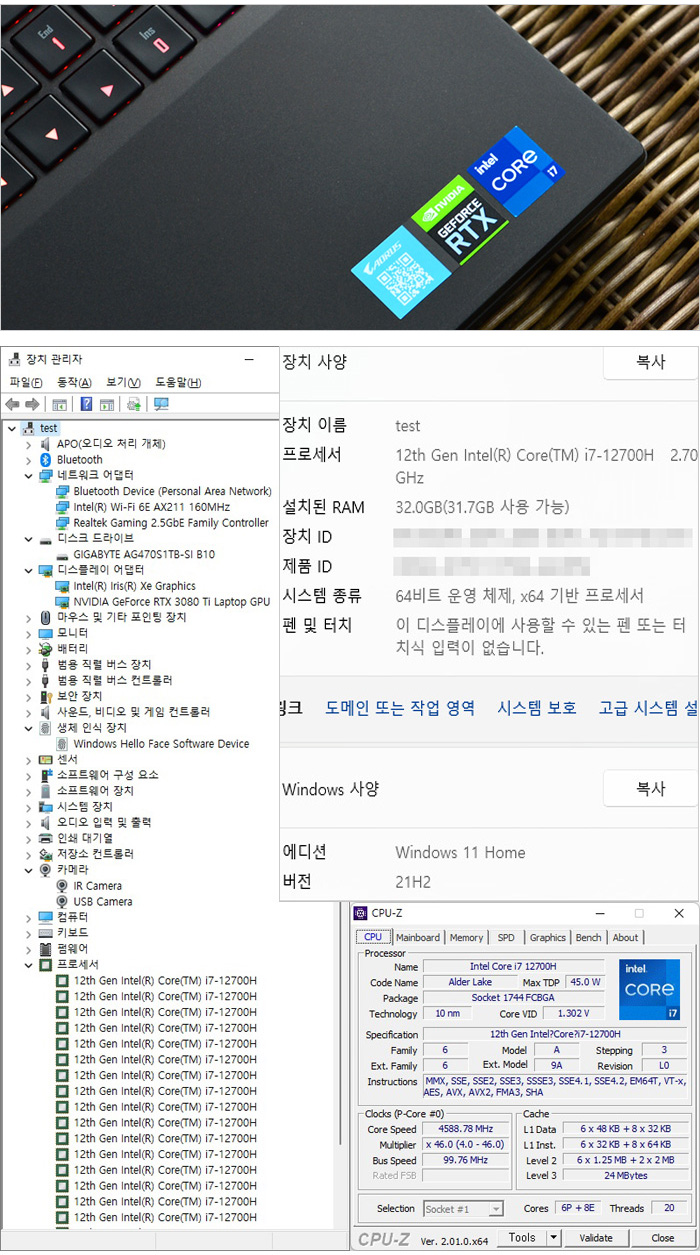Toggle the console tree pane toolbar icon
The image size is (700, 1255).
click(x=60, y=404)
